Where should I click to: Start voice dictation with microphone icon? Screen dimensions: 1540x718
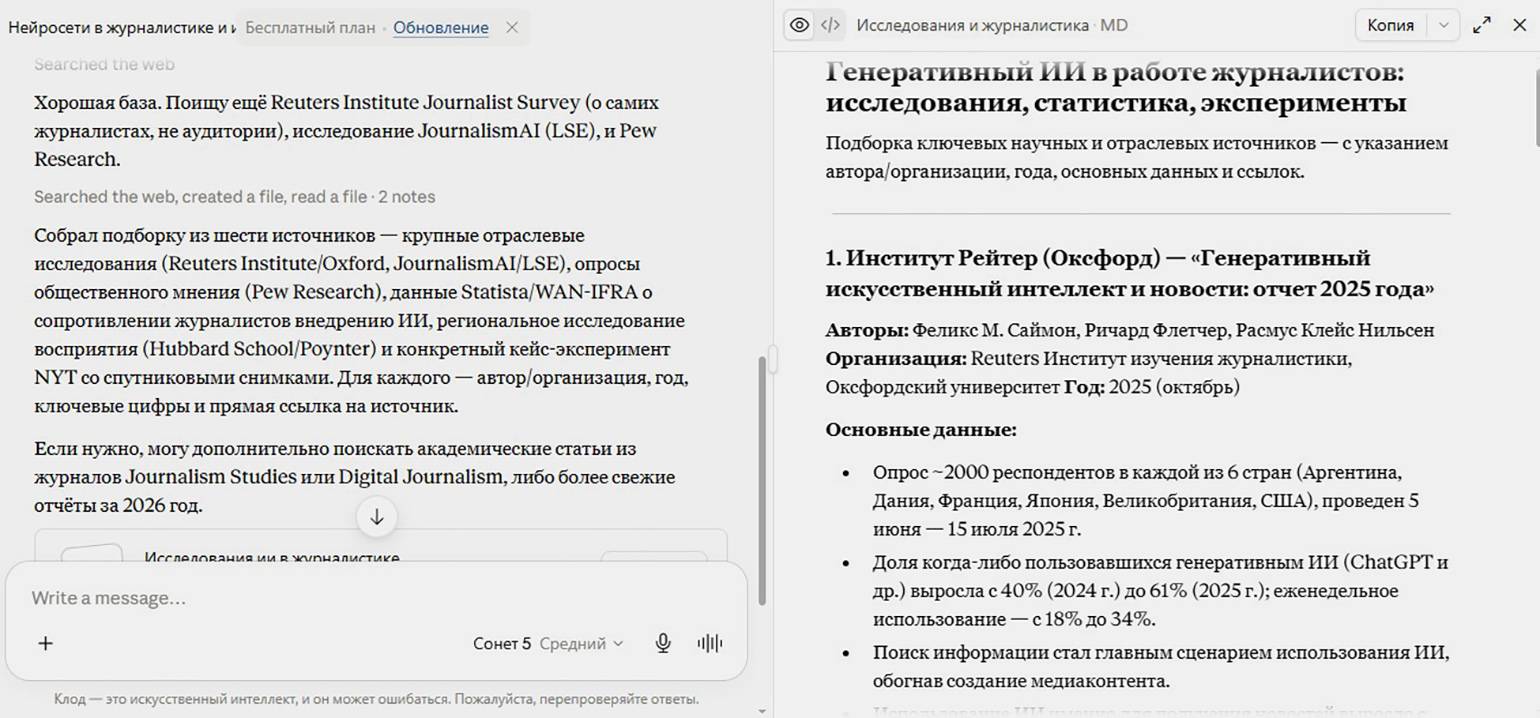(x=662, y=643)
